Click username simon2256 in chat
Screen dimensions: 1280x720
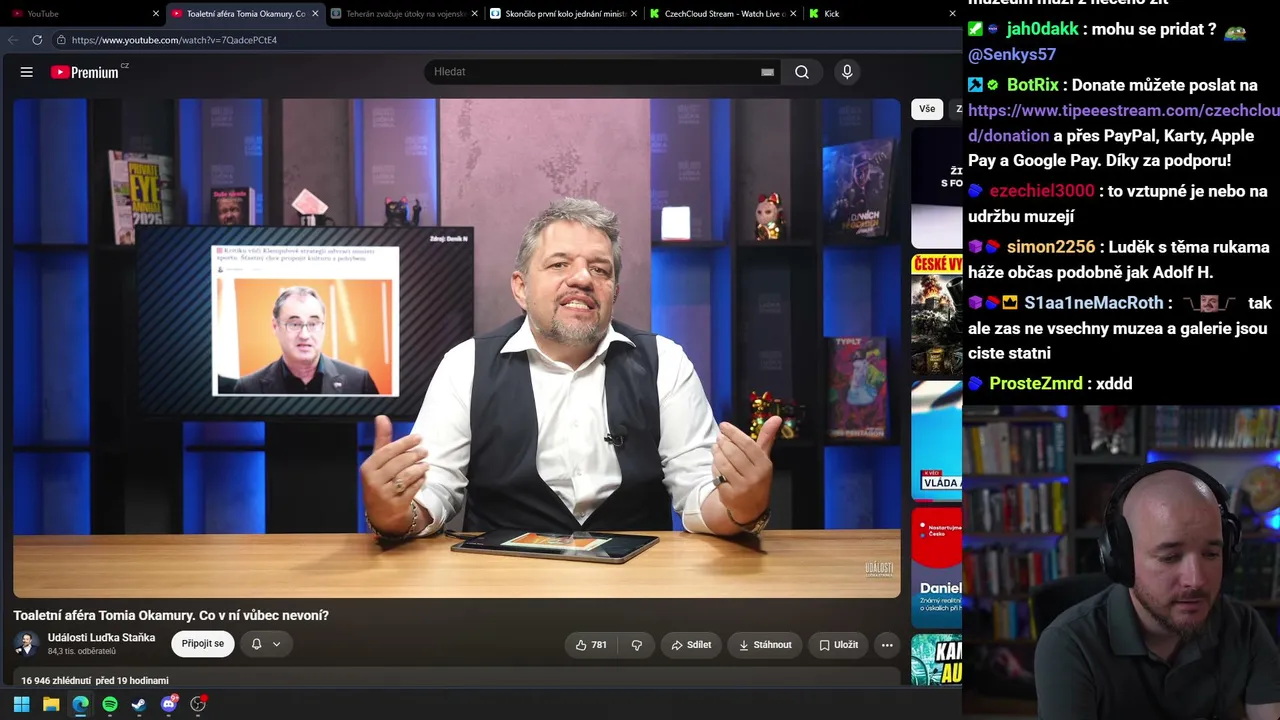[1051, 247]
